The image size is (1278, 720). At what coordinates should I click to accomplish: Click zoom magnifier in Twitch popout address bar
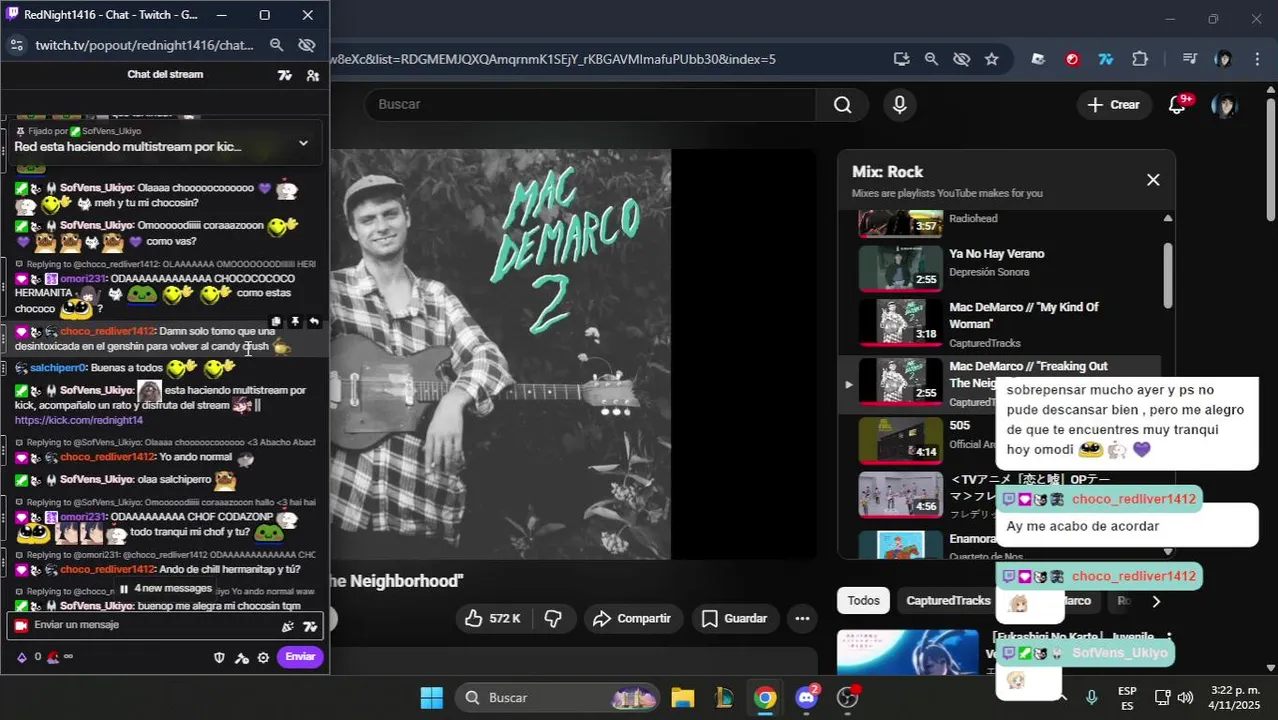coord(277,45)
